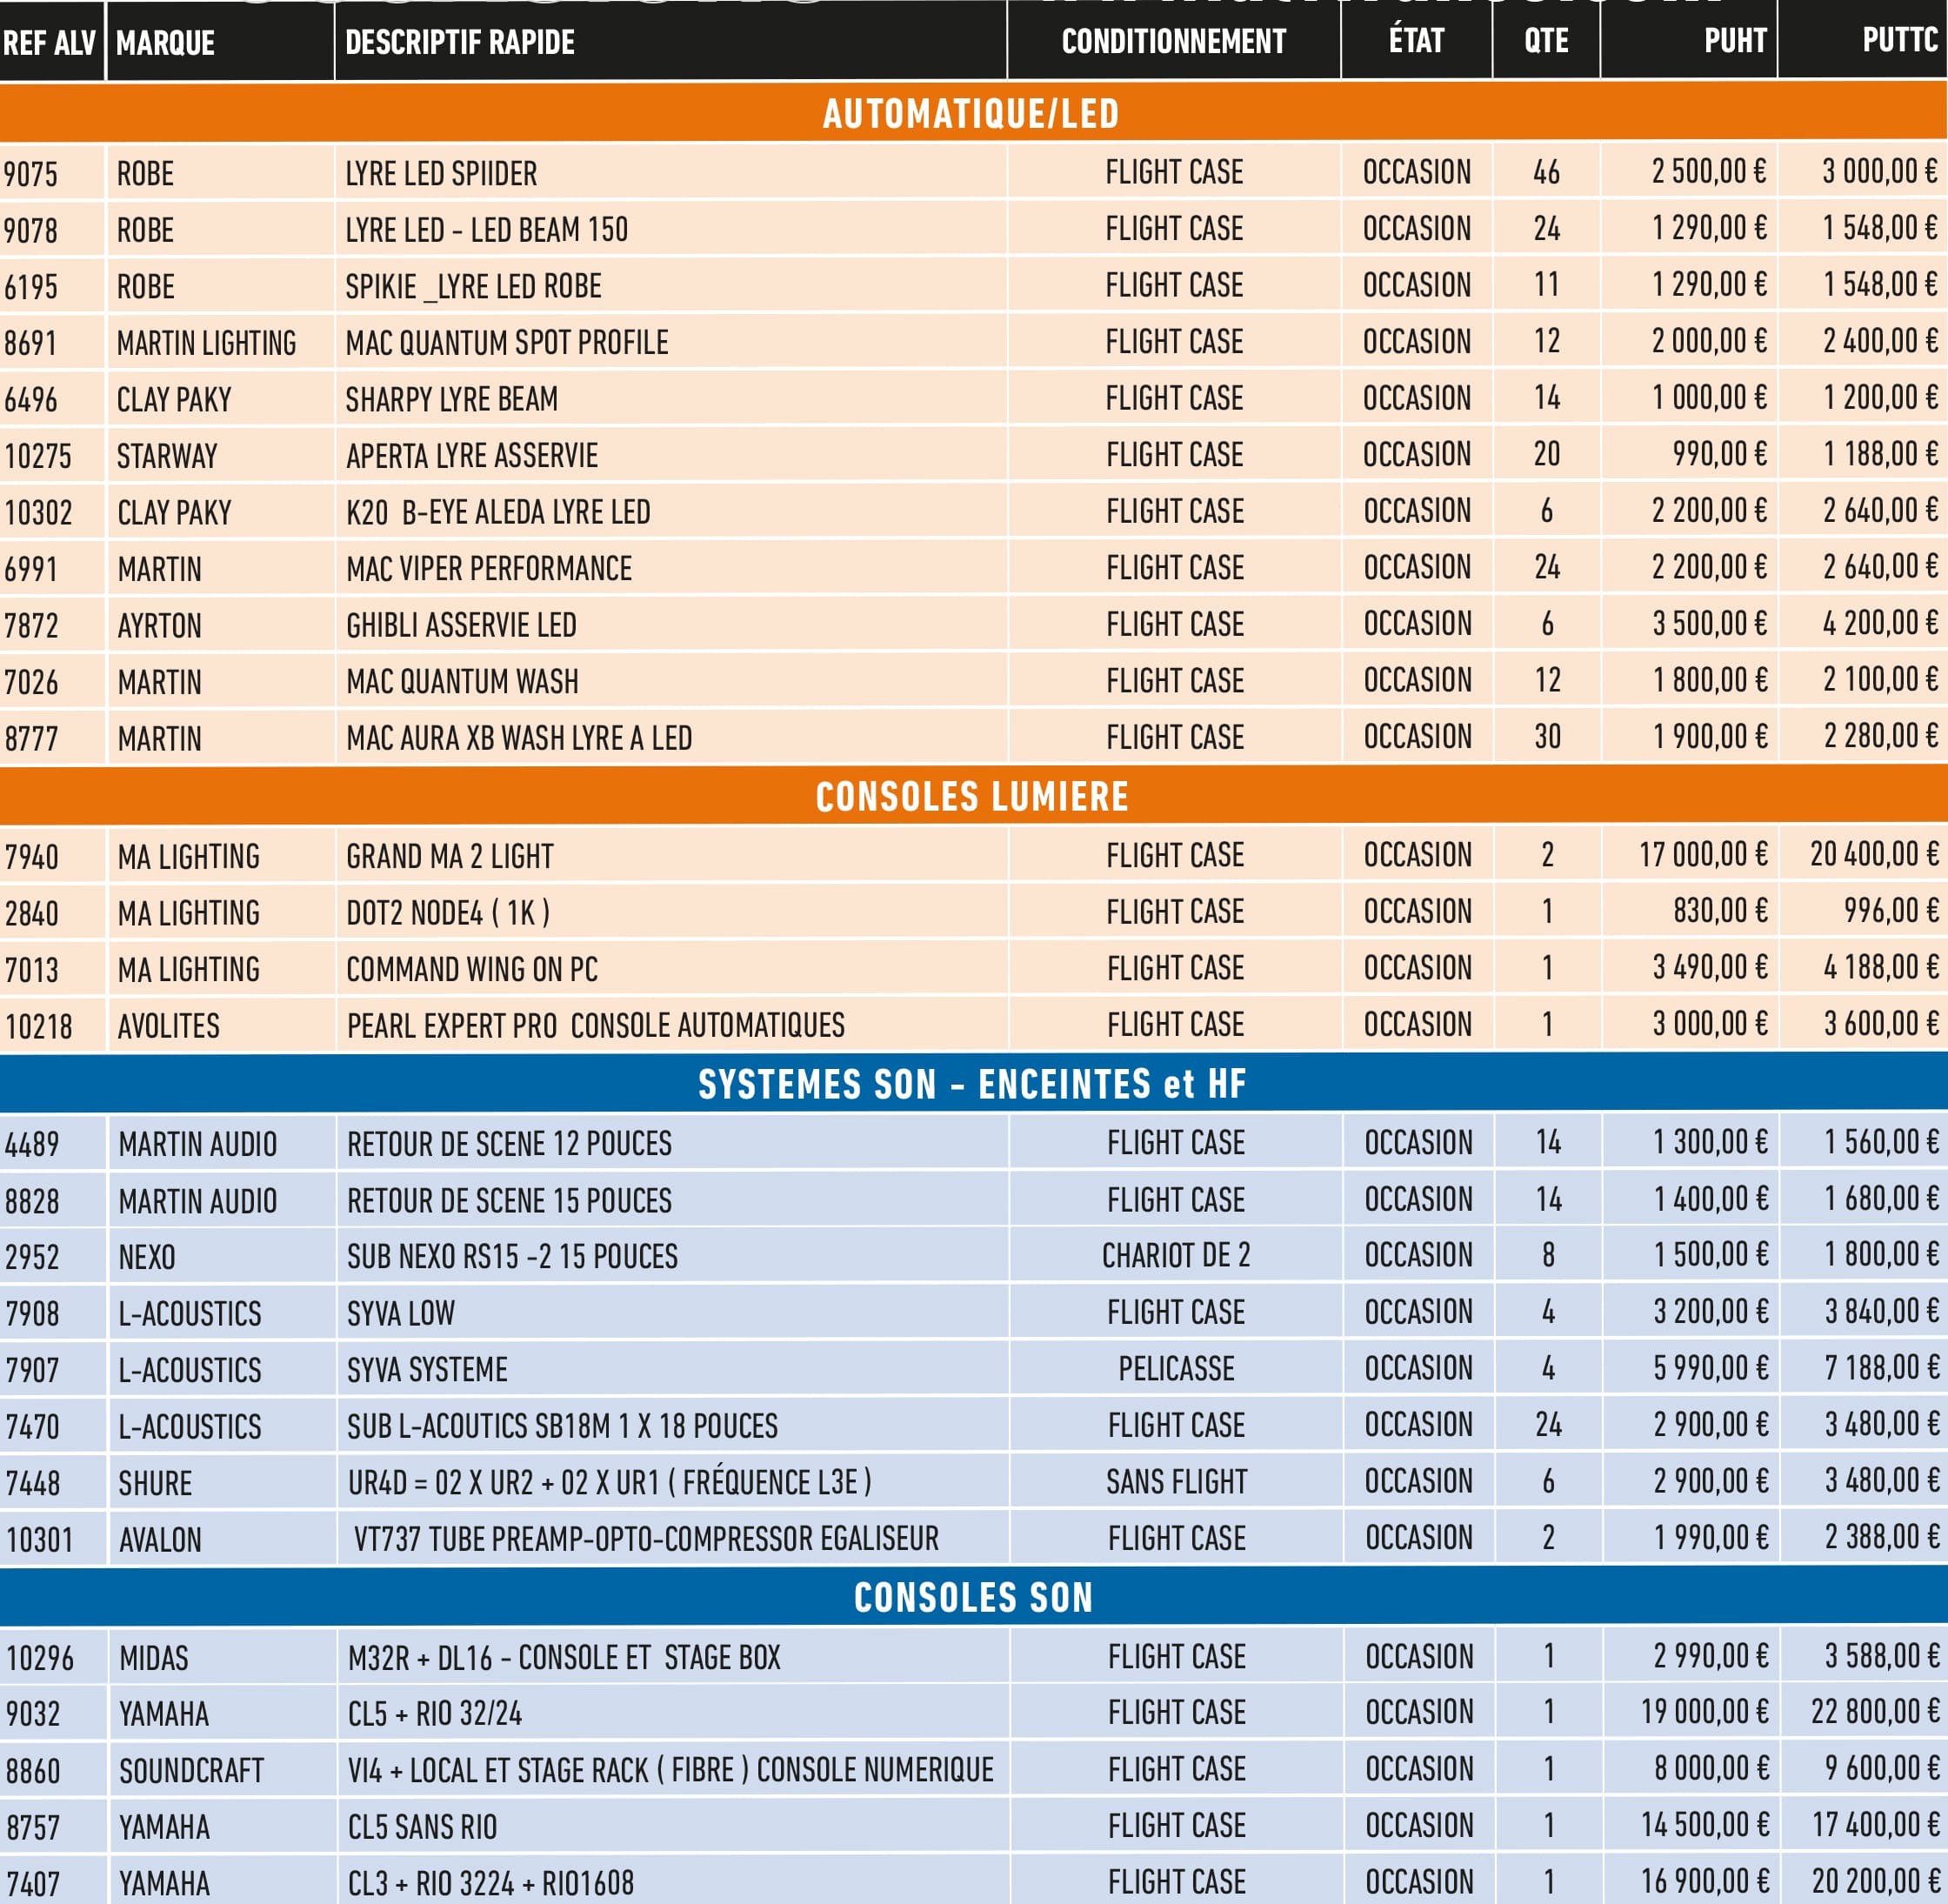Click description K20 B-EYE ALEDA LYRE LED
This screenshot has width=1948, height=1904.
coord(498,512)
